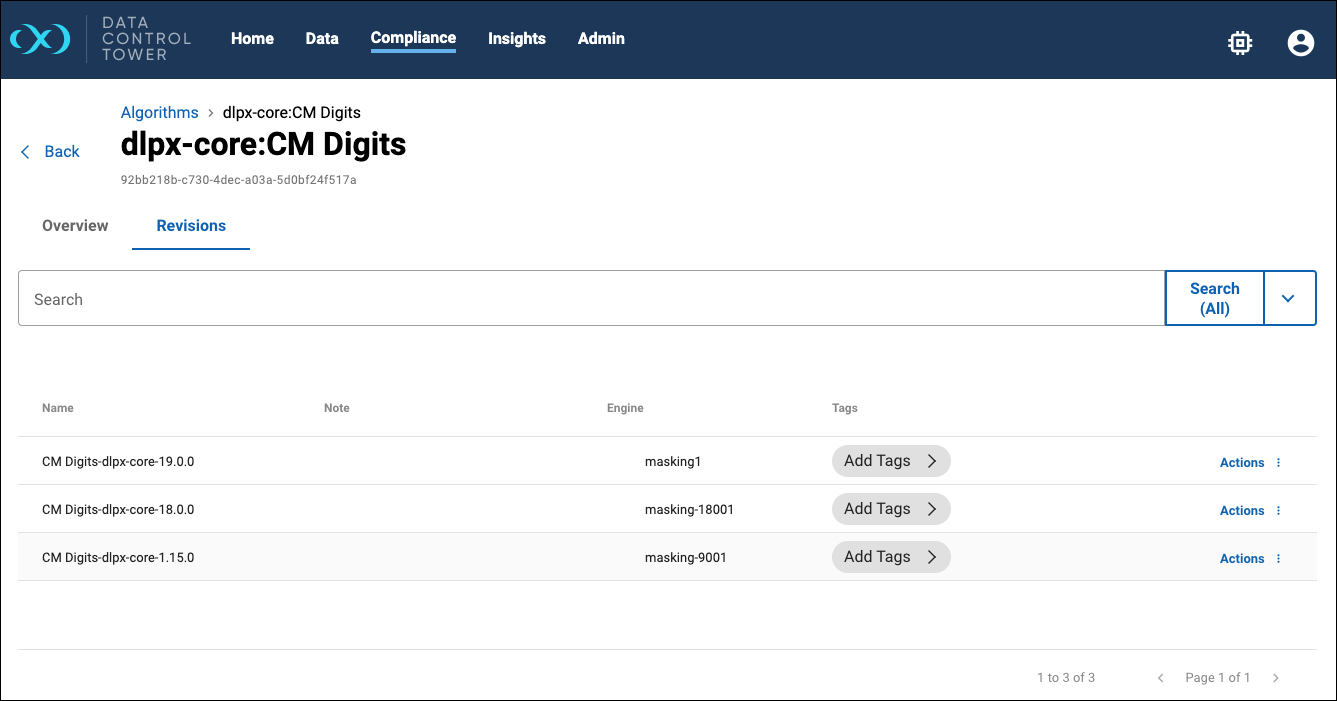This screenshot has height=701, width=1337.
Task: Click the Search (All) button
Action: pyautogui.click(x=1214, y=298)
